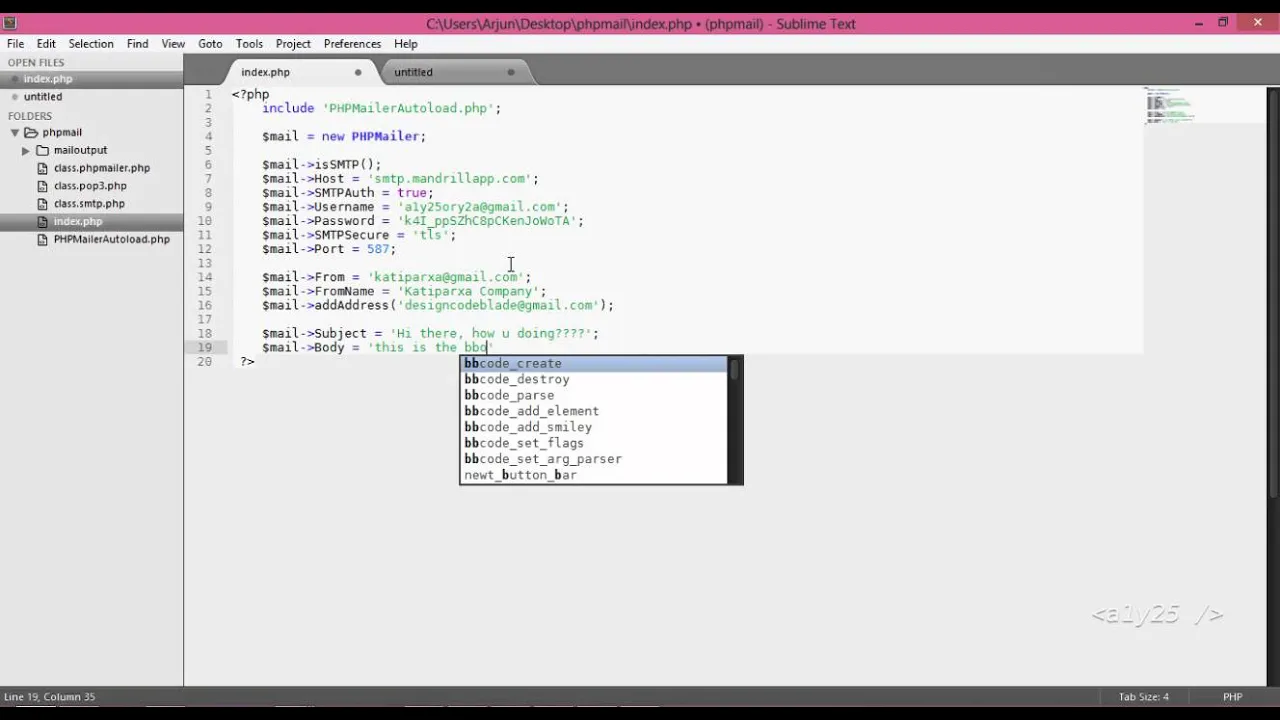Choose bbcode_set_arg_parser autocomplete suggestion
1280x720 pixels.
coord(594,460)
